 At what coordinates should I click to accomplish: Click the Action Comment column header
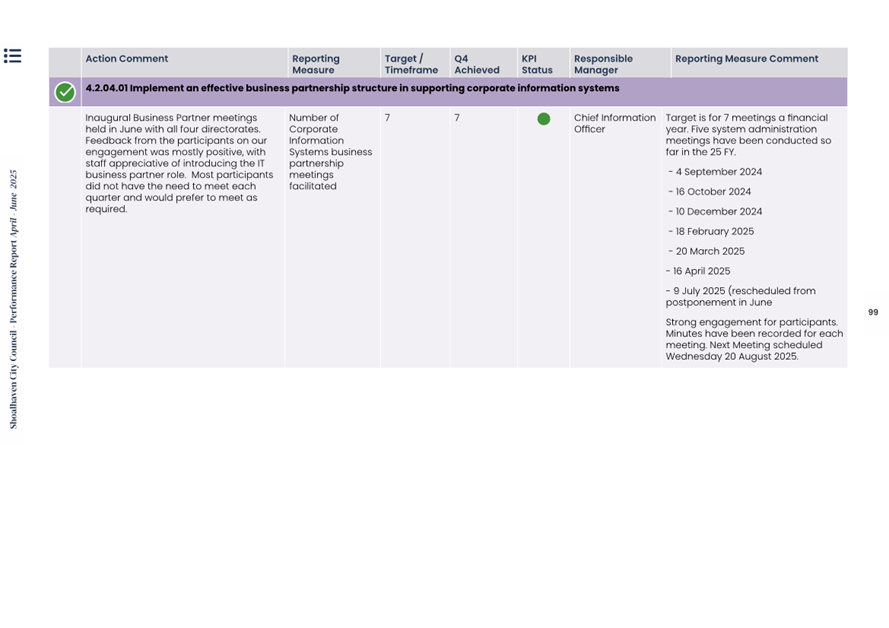(x=126, y=59)
